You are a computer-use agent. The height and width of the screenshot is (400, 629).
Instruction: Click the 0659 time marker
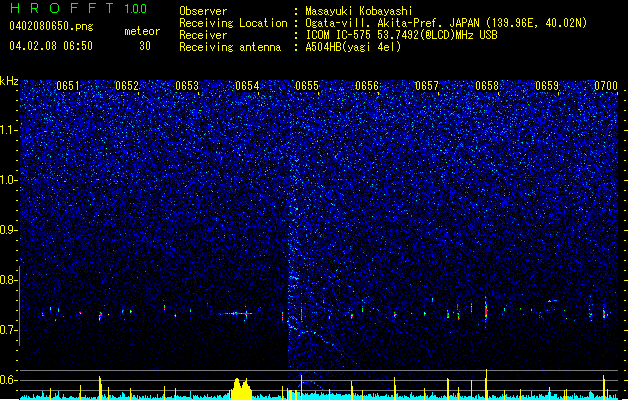[547, 85]
